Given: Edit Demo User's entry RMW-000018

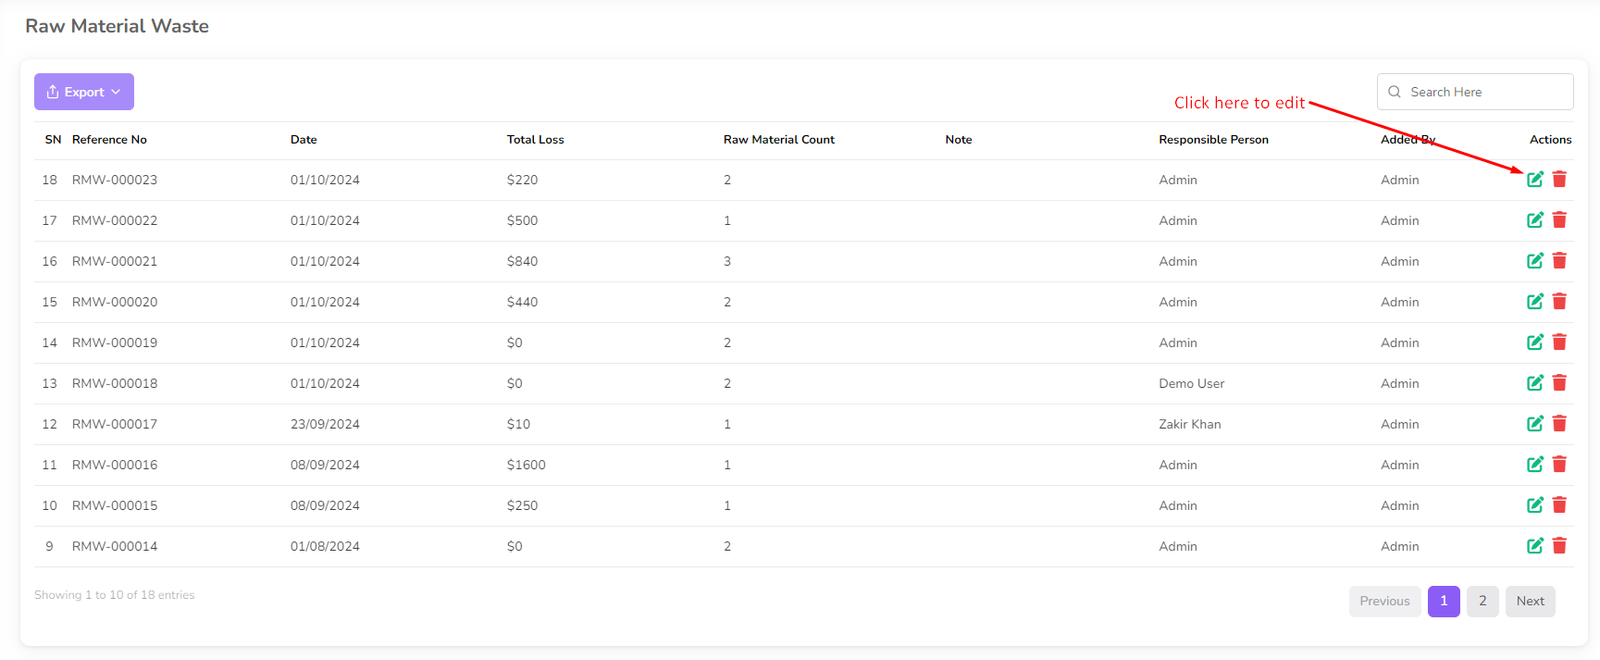Looking at the screenshot, I should (1534, 383).
